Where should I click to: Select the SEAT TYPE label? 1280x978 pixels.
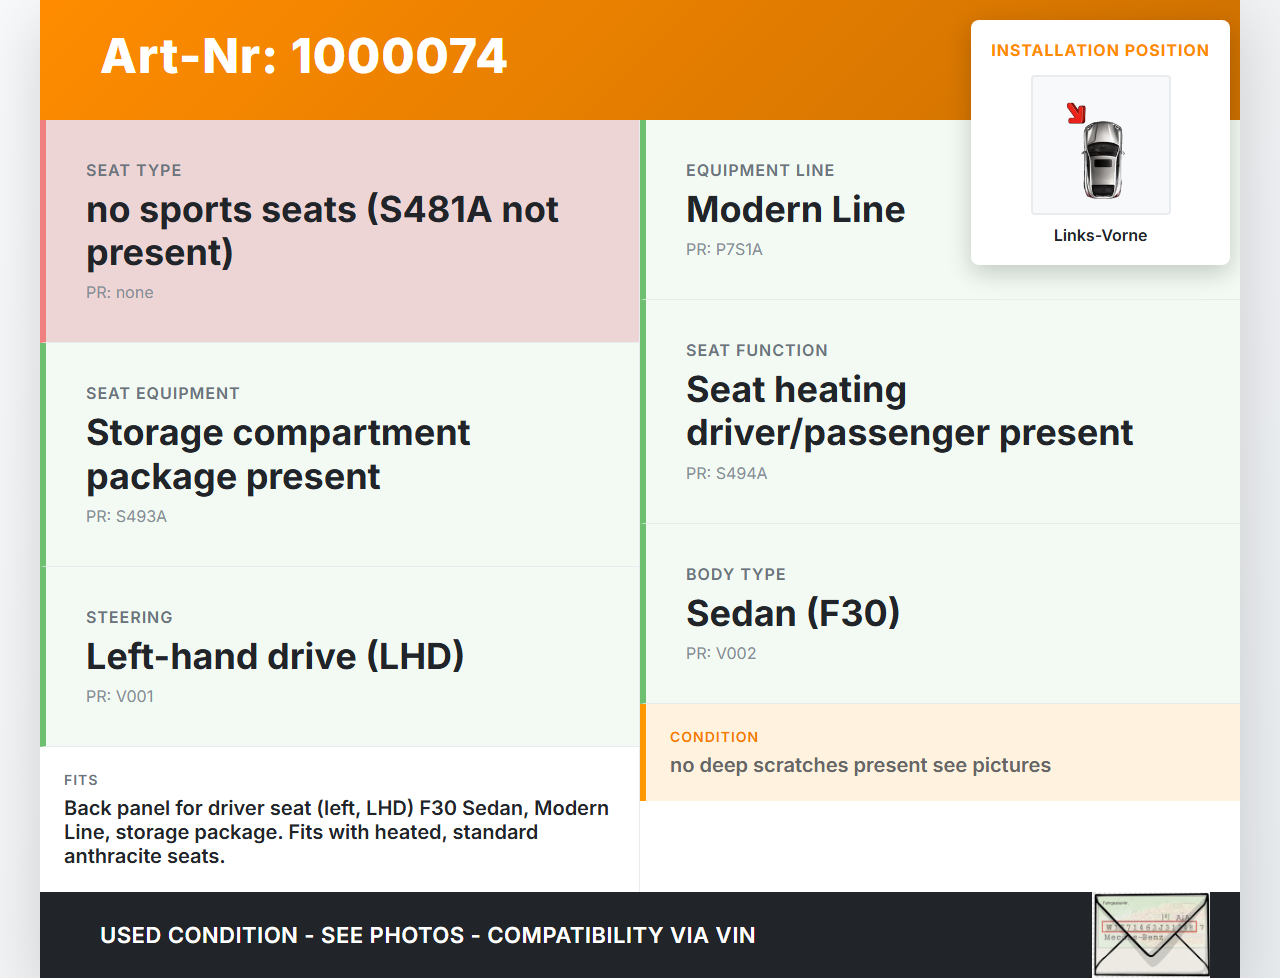(134, 170)
